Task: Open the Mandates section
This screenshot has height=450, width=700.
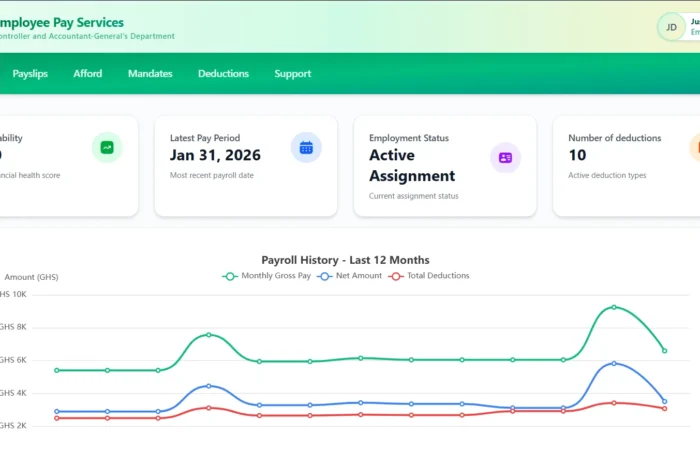Action: point(150,73)
